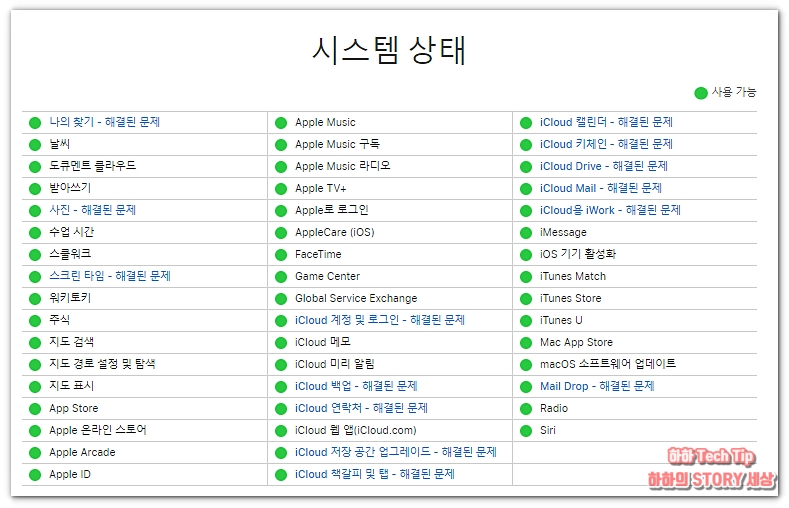Image resolution: width=789 pixels, height=508 pixels.
Task: Click the 지도 표시 entry
Action: click(x=71, y=386)
